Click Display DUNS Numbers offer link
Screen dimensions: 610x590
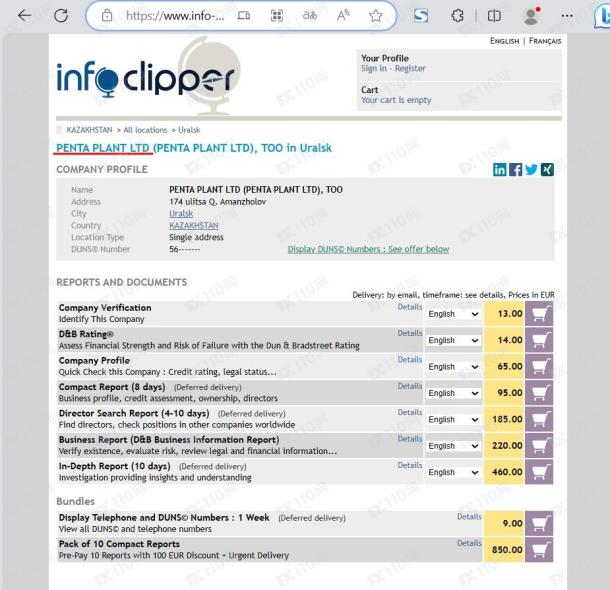click(x=368, y=249)
